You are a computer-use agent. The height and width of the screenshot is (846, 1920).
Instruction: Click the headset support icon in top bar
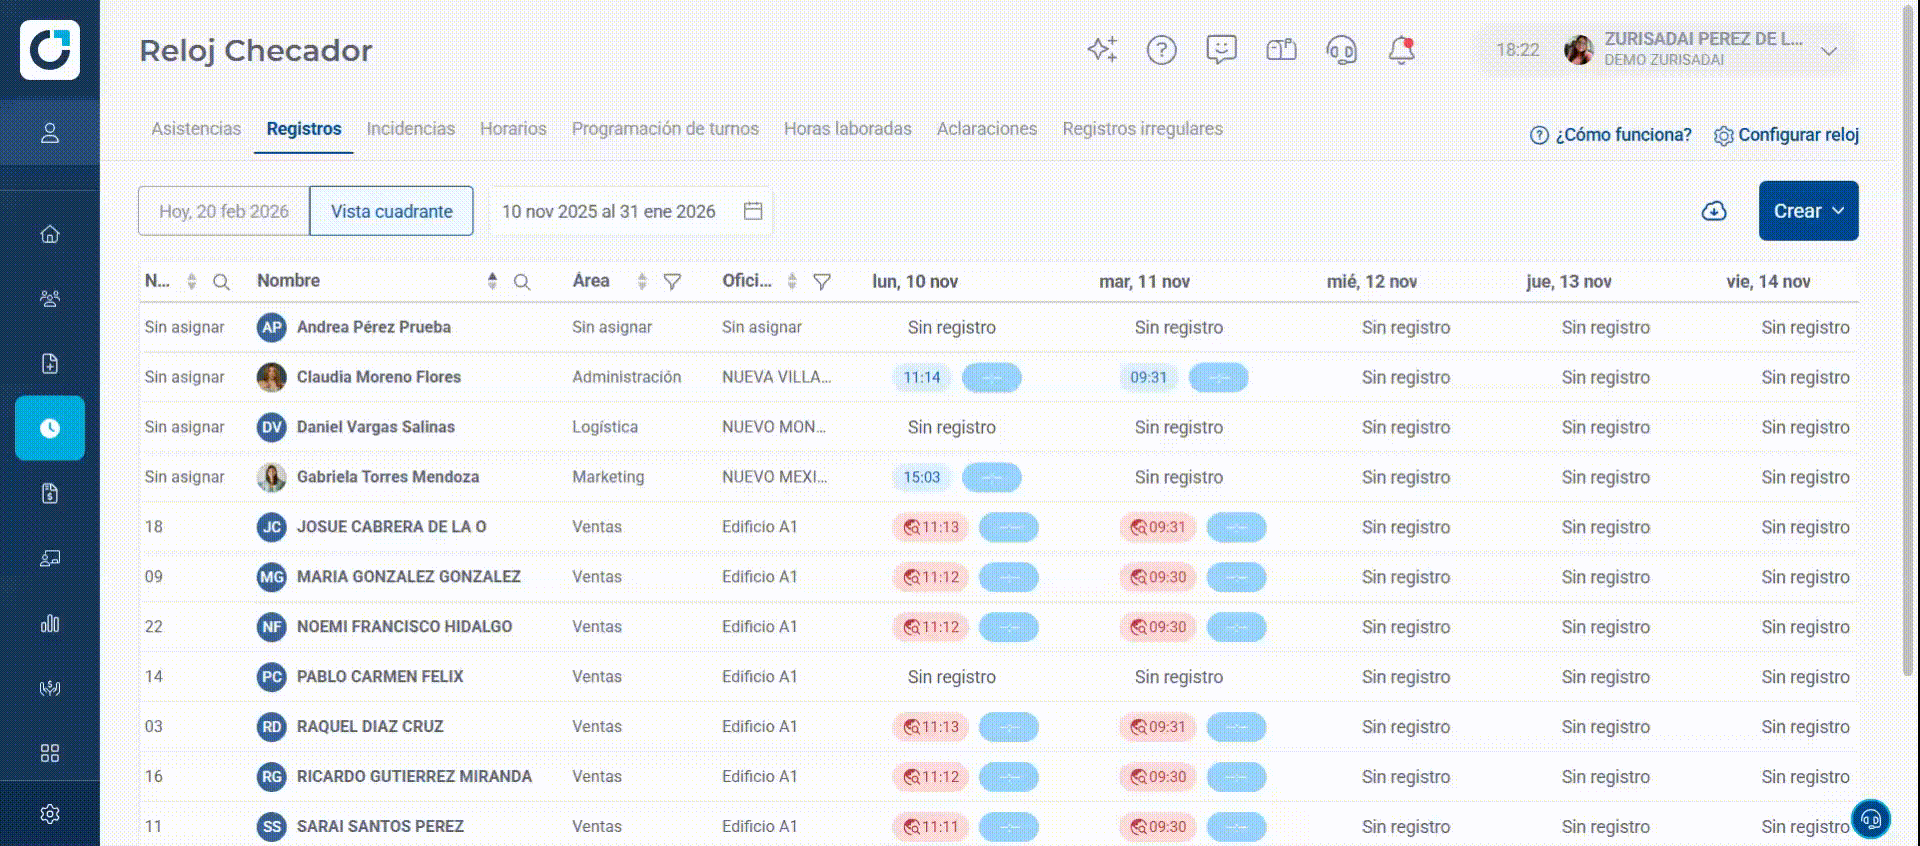click(1341, 50)
